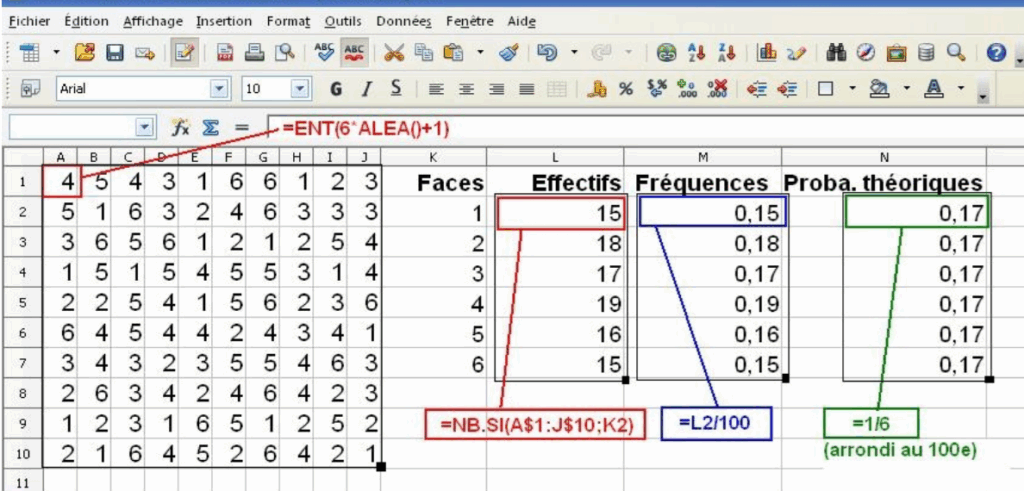The height and width of the screenshot is (491, 1024).
Task: Expand the Name Box dropdown arrow
Action: click(x=146, y=127)
